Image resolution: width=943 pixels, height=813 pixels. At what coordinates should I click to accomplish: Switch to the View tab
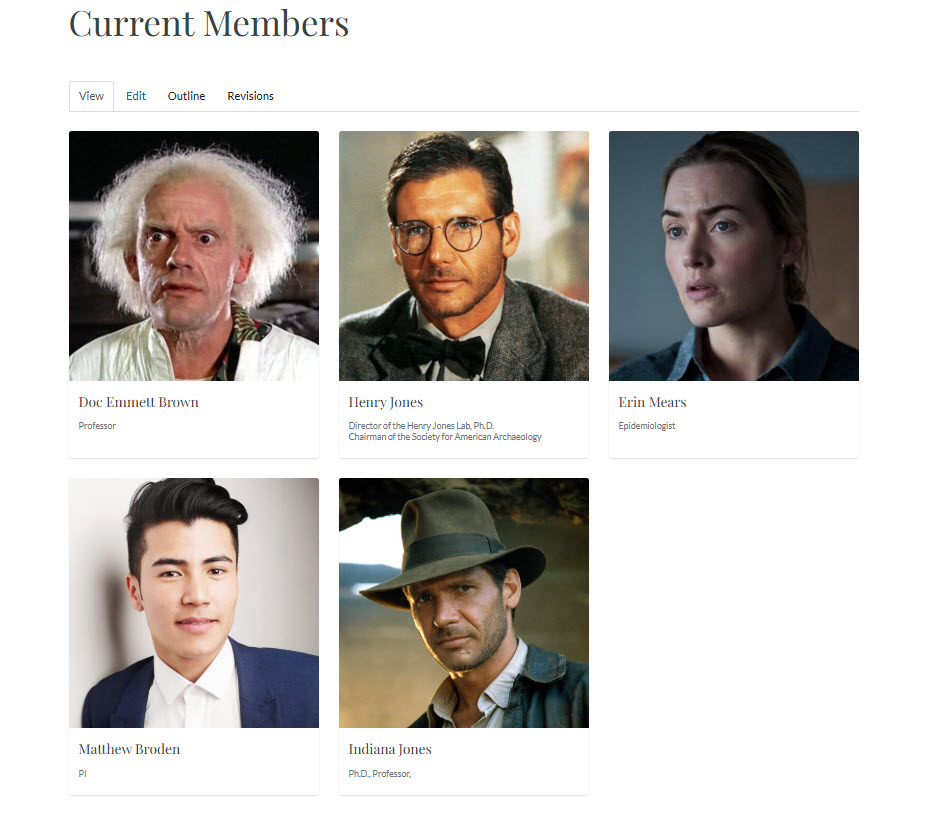click(x=91, y=96)
